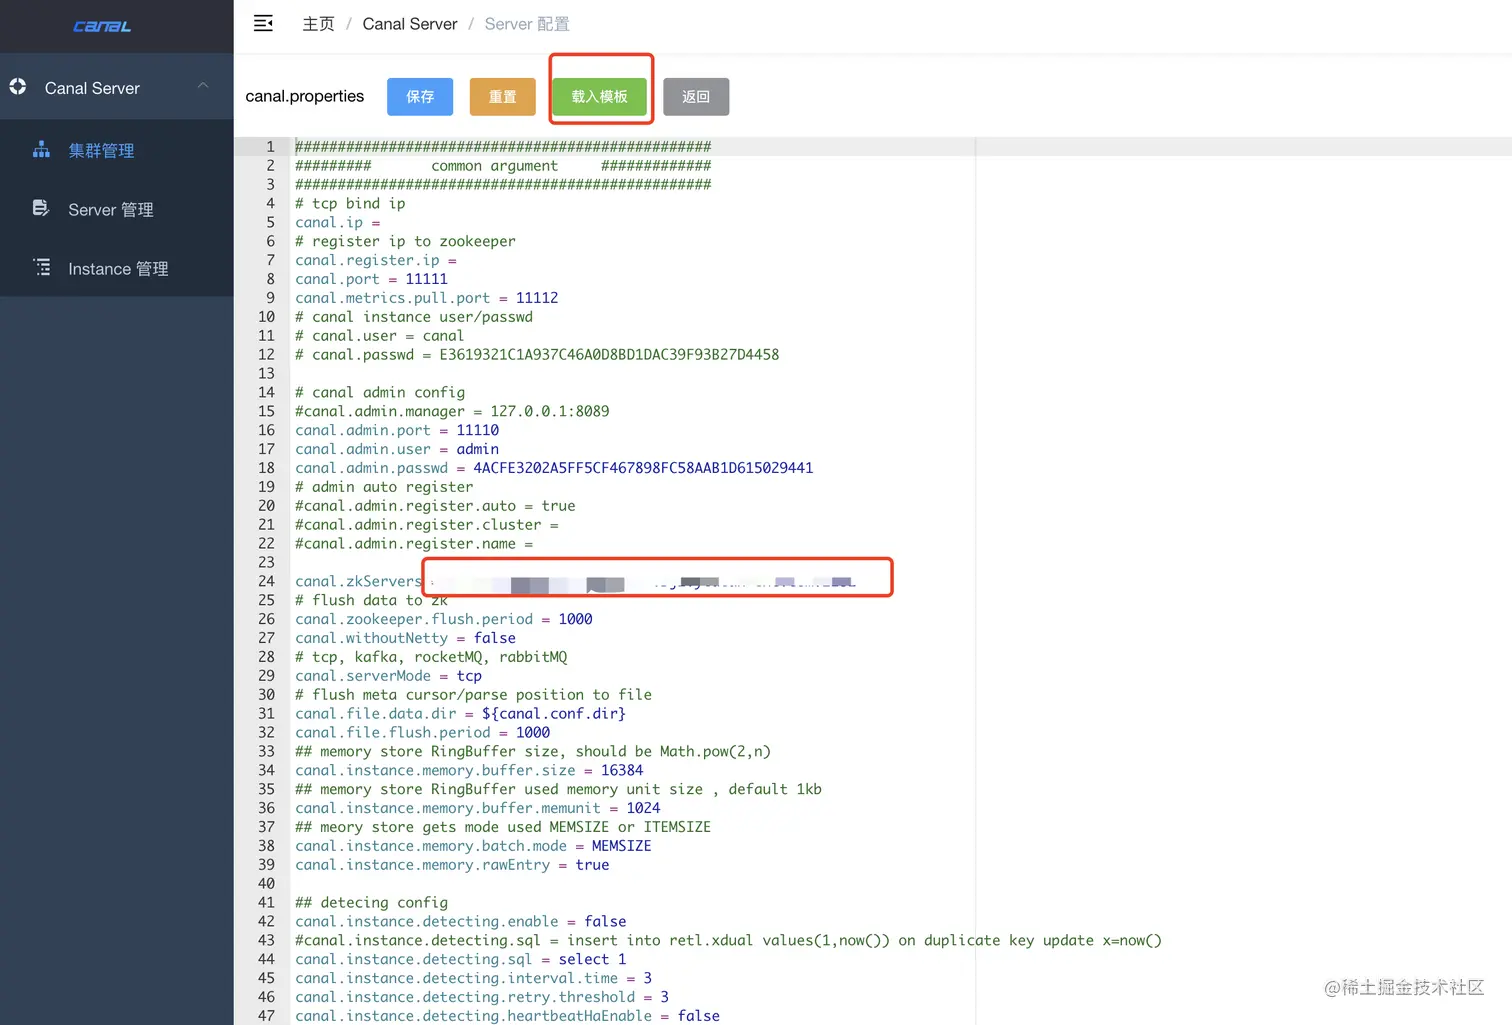Click line 18 canal.admin.passwd value
Screen dimensions: 1512x1025
click(643, 468)
